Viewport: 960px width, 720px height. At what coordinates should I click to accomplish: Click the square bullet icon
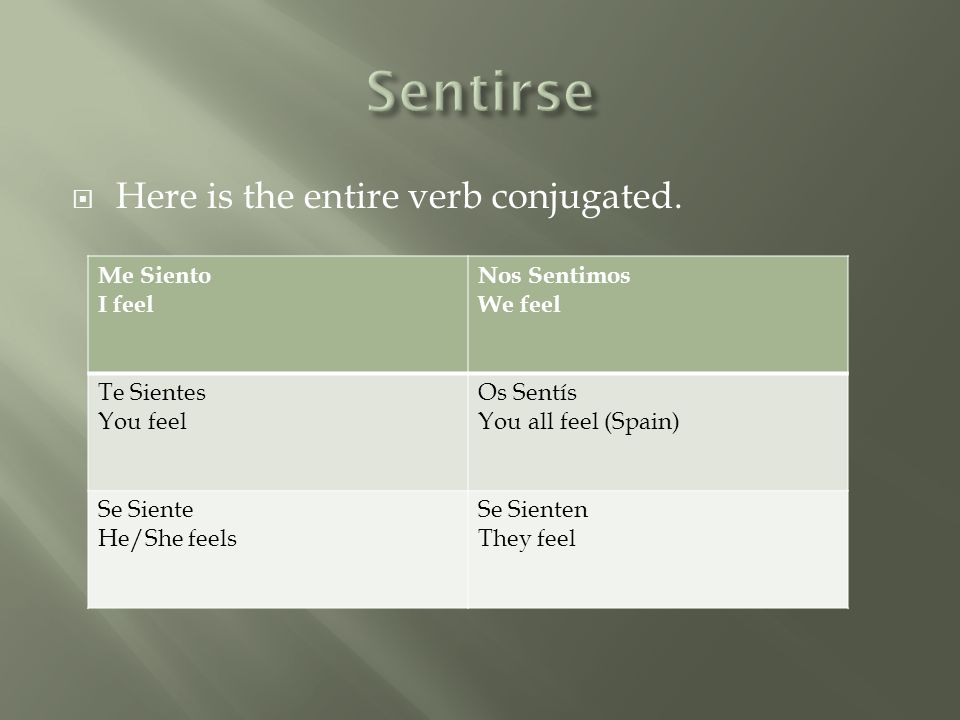pyautogui.click(x=83, y=199)
